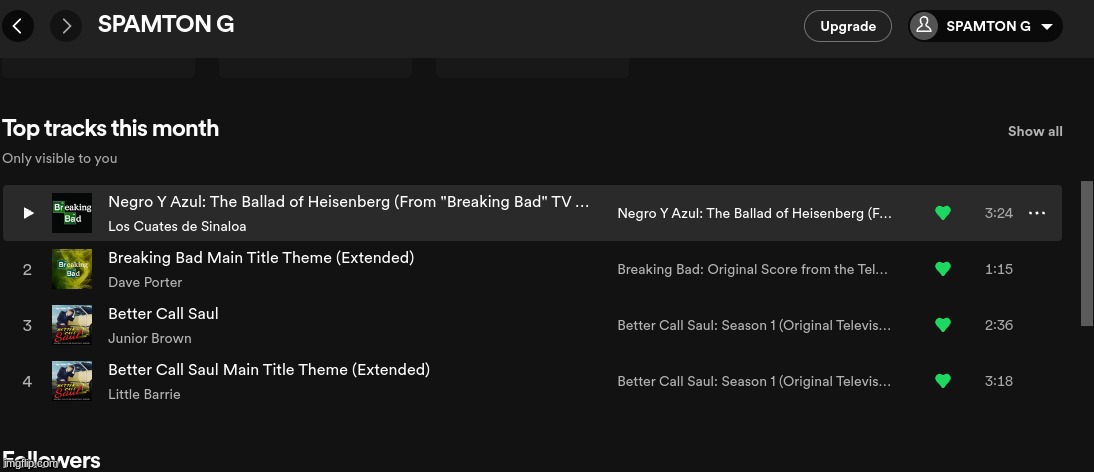Go back with the left arrow button
Screen dimensions: 1094x472
17,26
